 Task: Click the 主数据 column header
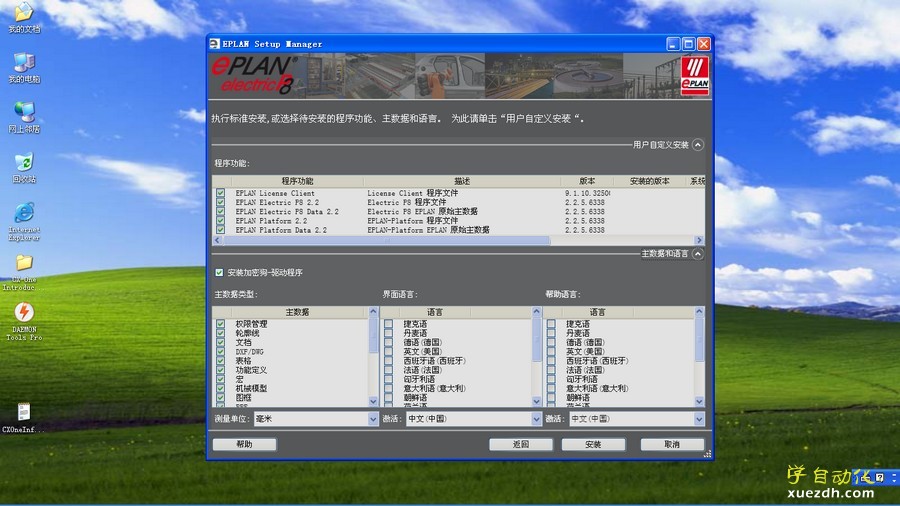[297, 312]
